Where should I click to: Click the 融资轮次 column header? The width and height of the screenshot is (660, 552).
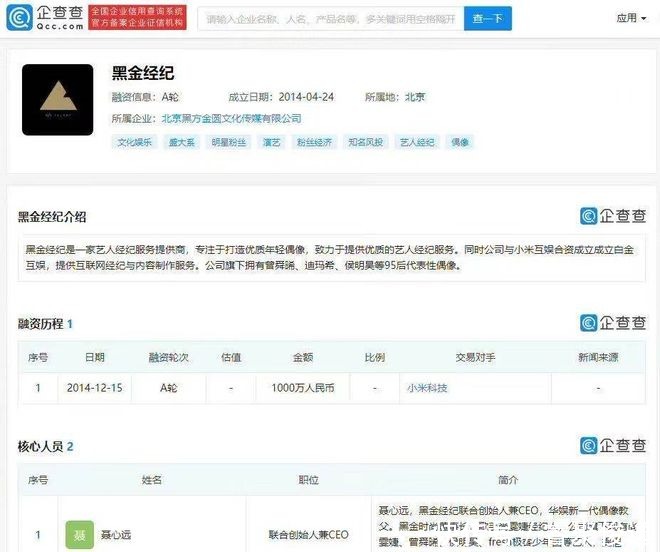tap(168, 357)
